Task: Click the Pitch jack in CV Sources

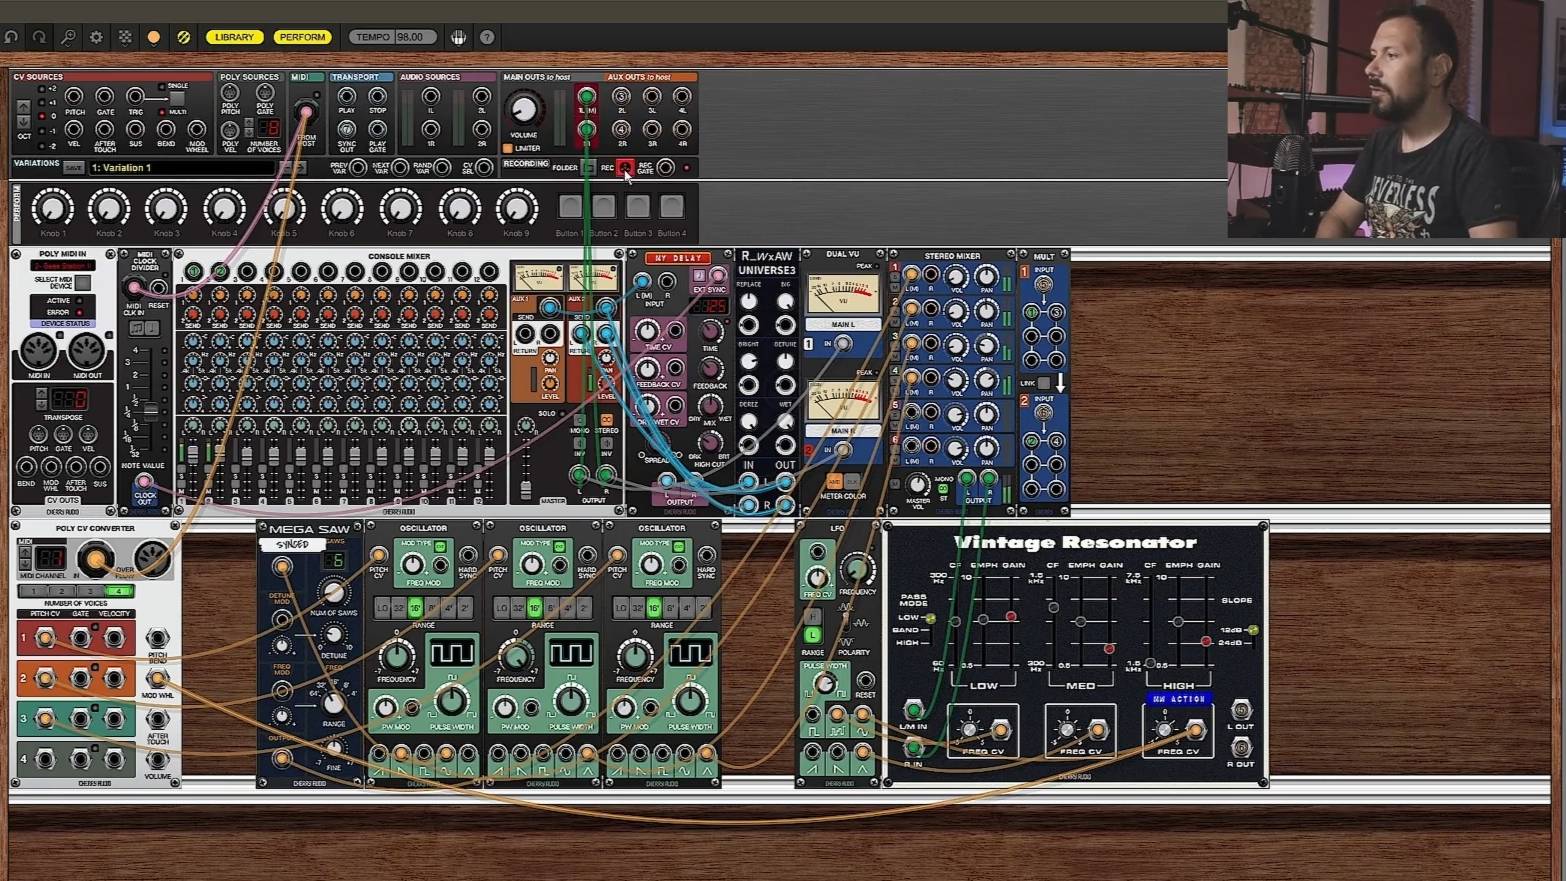Action: tap(74, 97)
